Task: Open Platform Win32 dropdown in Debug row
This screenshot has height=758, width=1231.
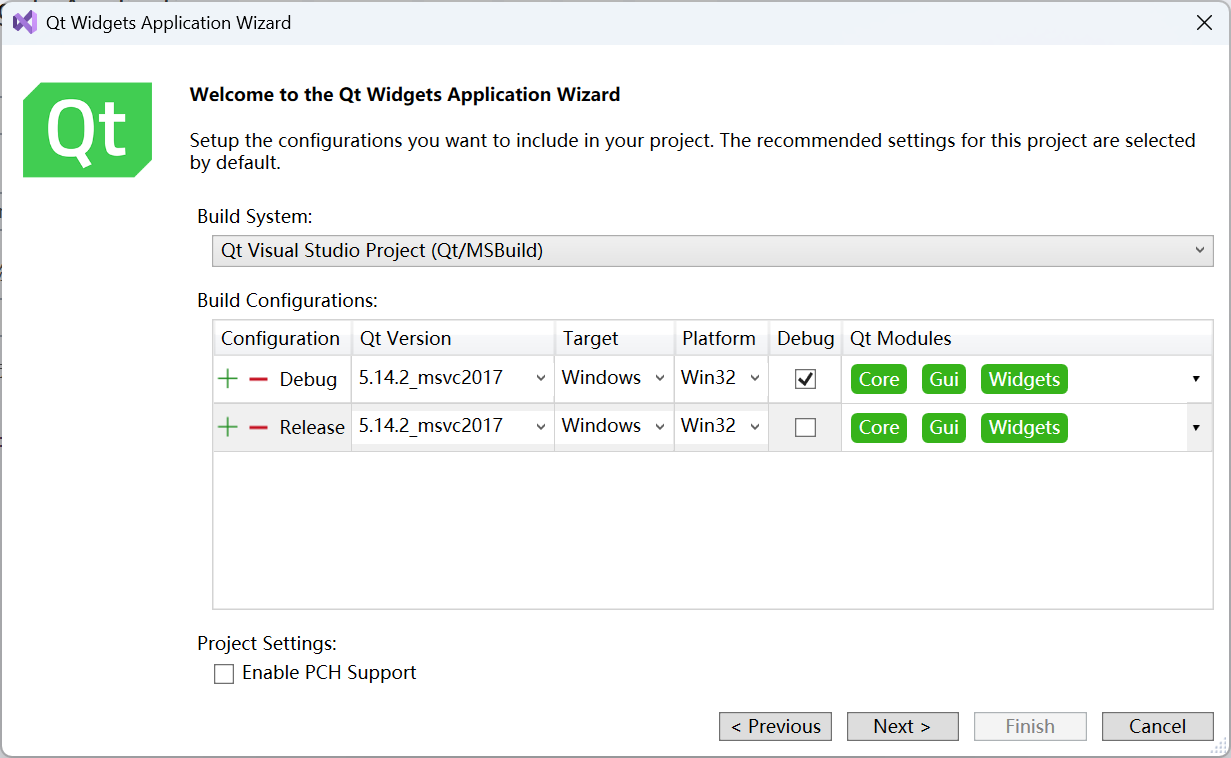Action: 721,378
